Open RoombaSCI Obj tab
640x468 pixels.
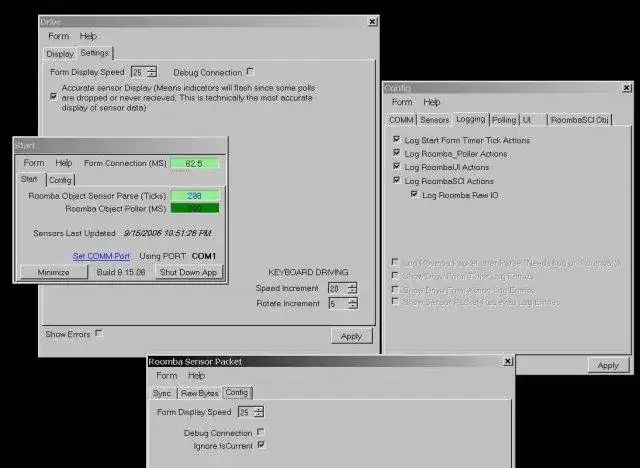pyautogui.click(x=579, y=120)
